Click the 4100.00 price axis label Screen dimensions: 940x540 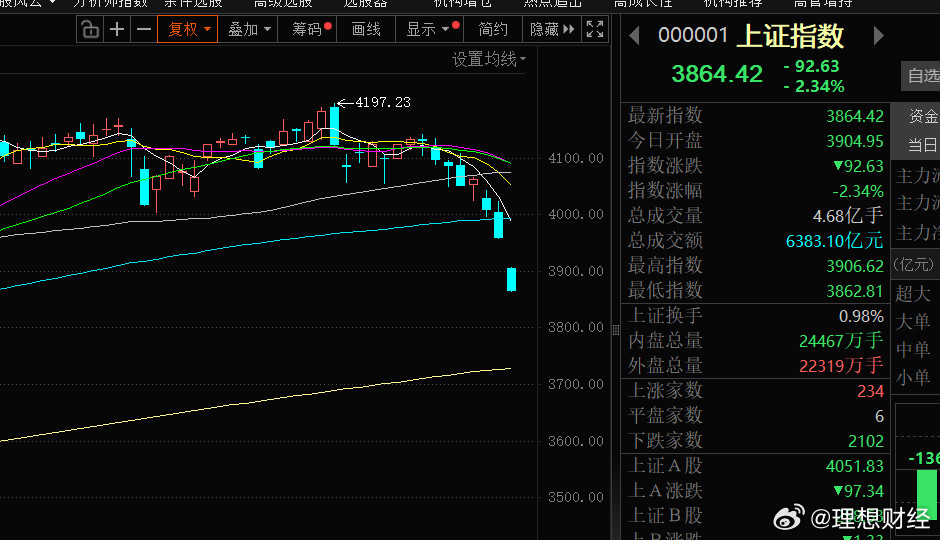(576, 158)
